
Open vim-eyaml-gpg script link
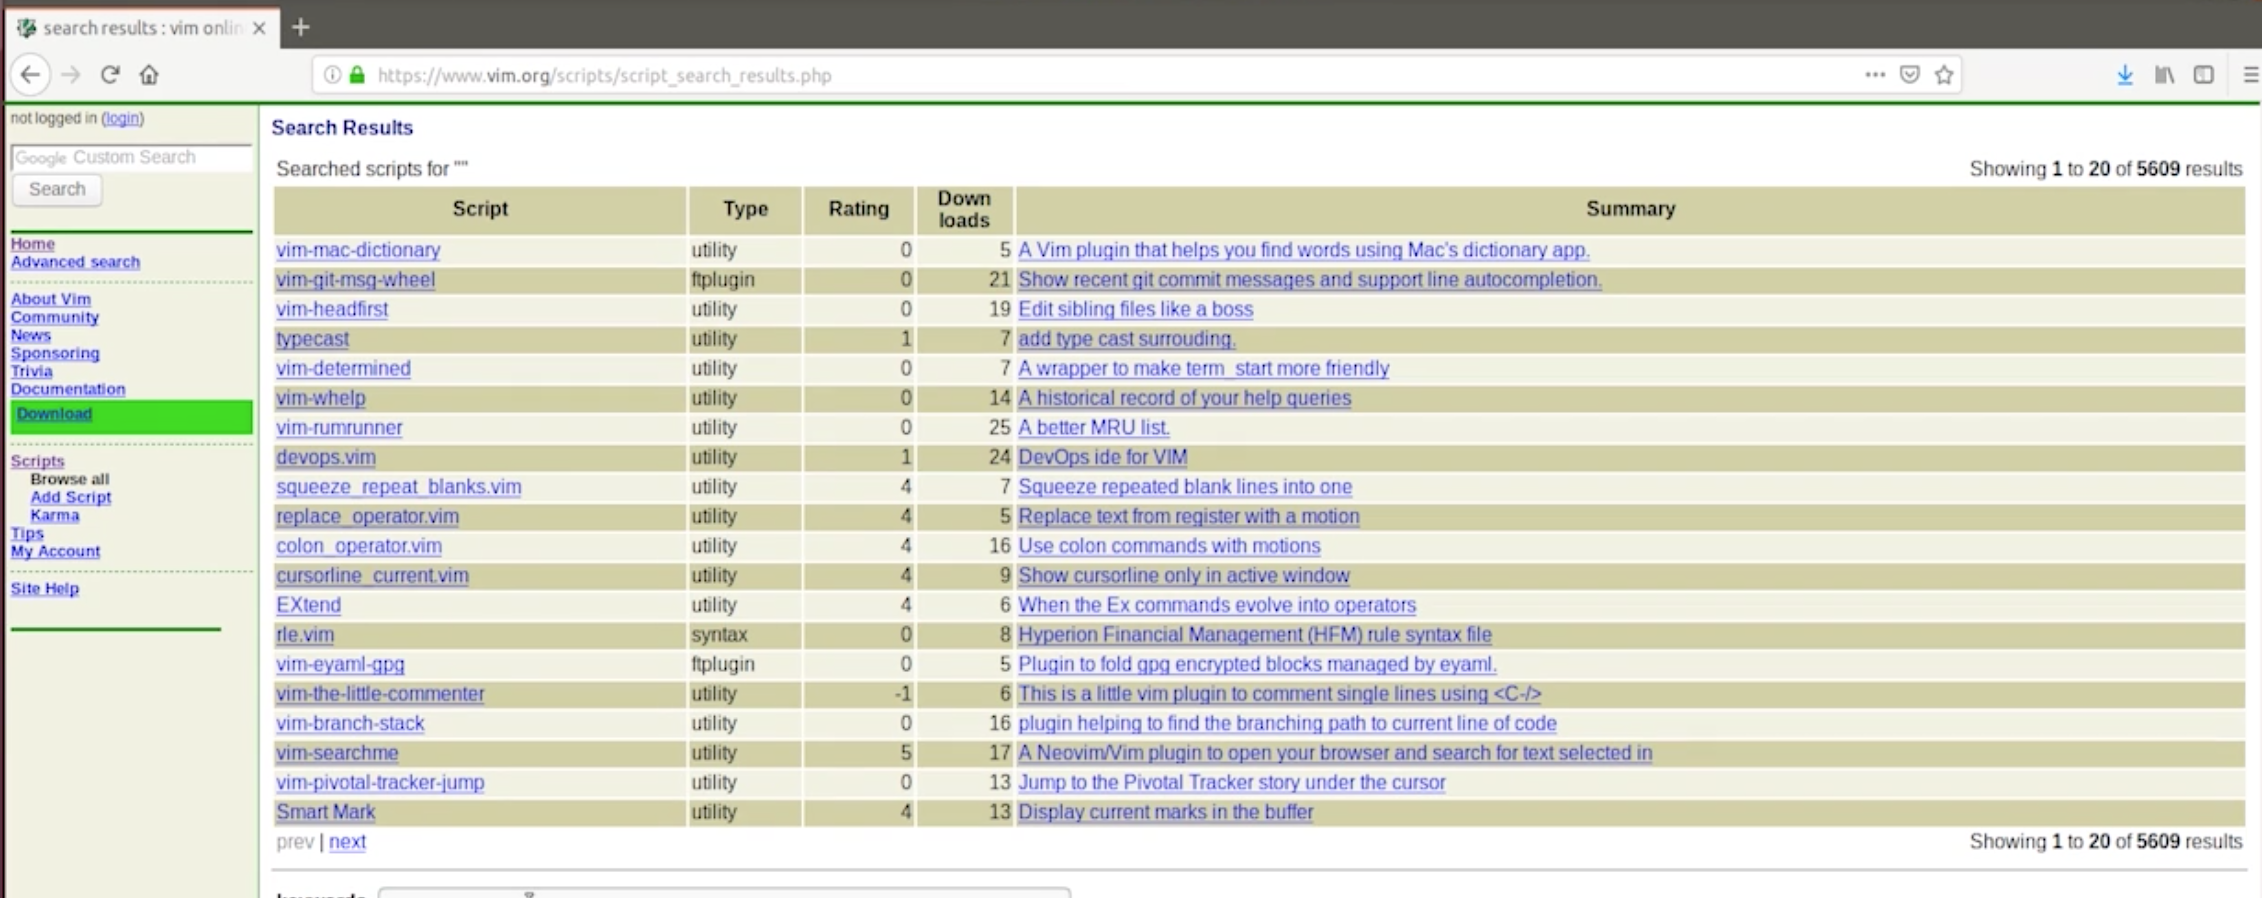[340, 664]
